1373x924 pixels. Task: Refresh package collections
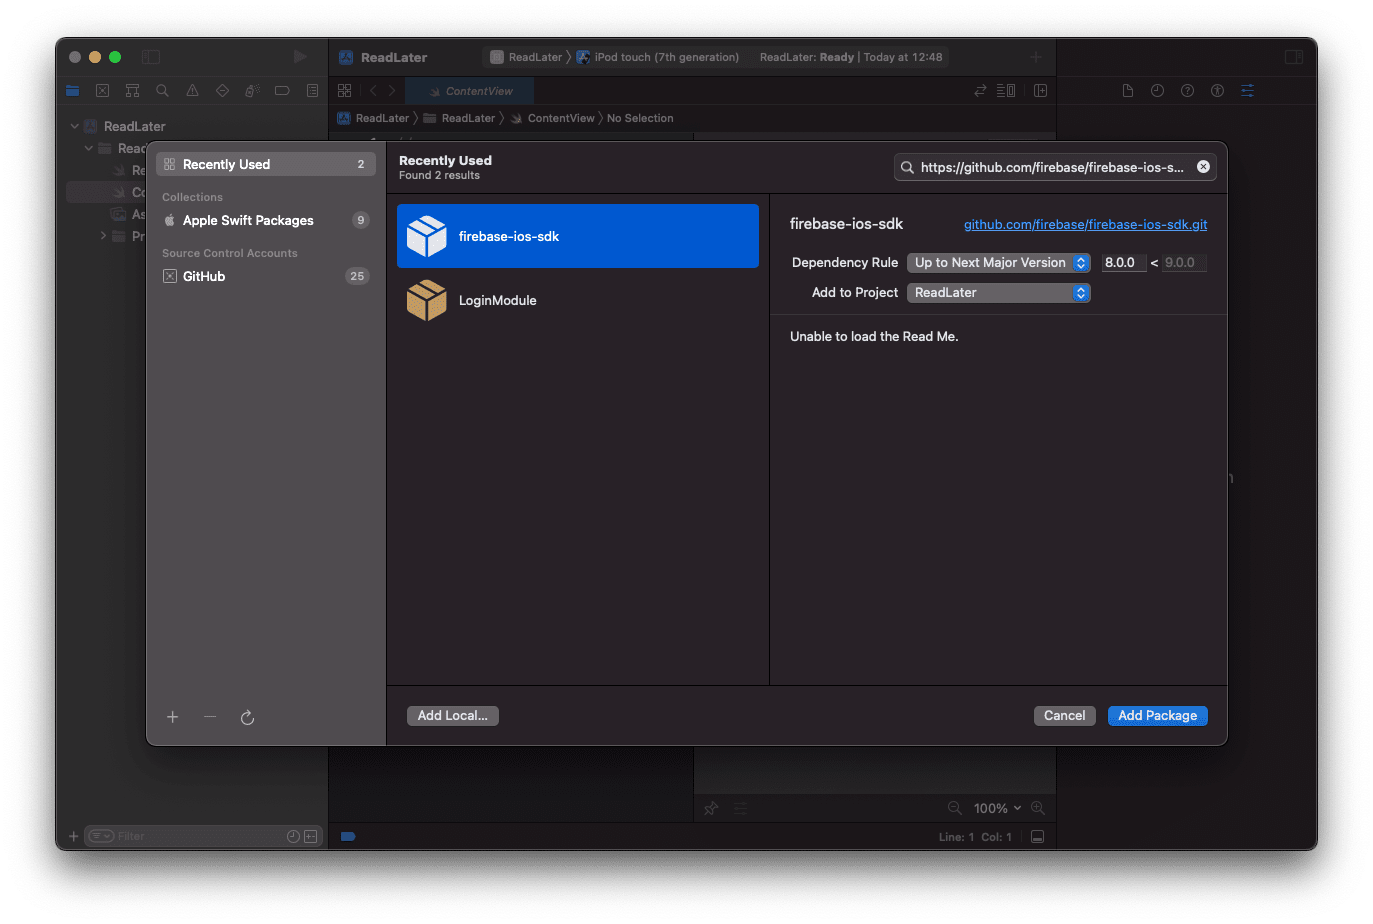point(248,717)
